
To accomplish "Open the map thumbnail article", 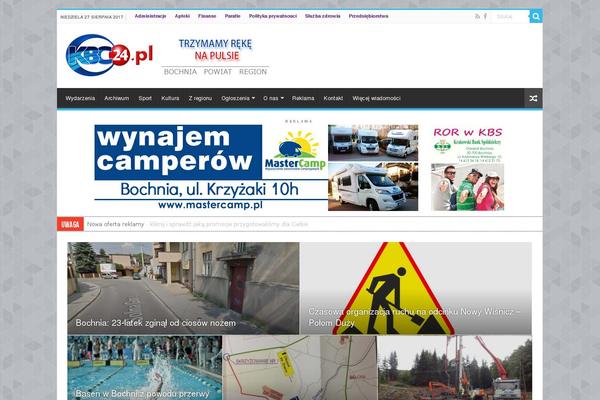I will (x=300, y=368).
